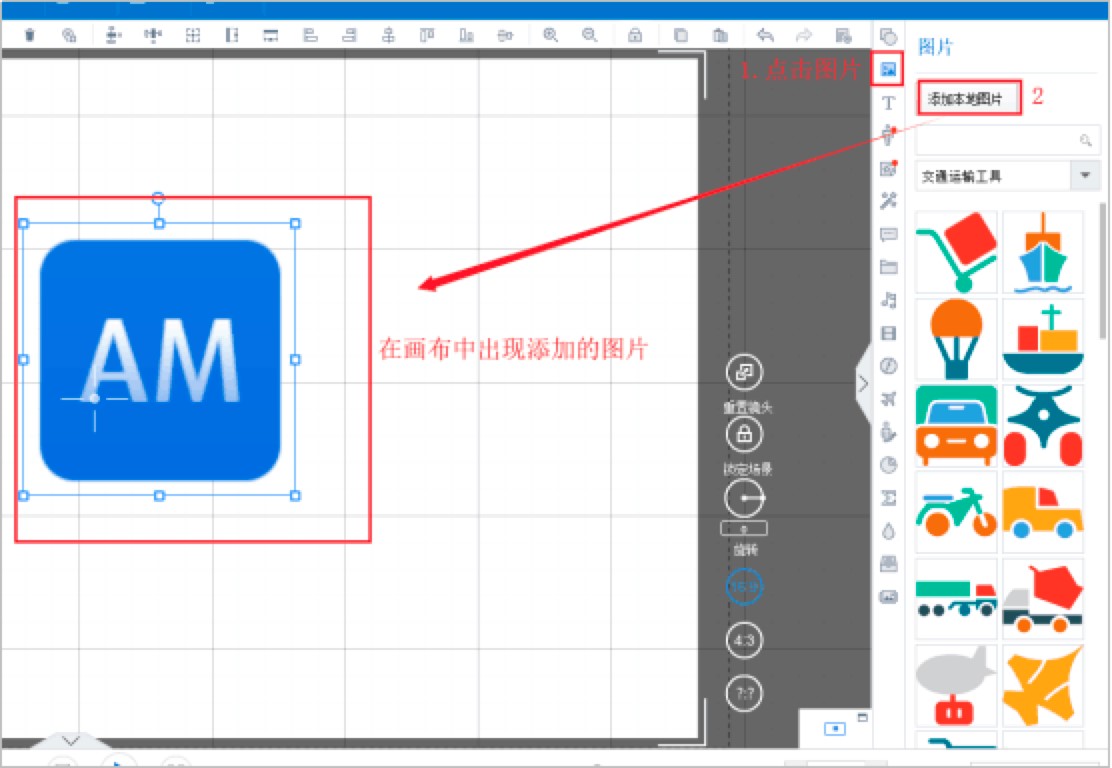Open the folder icon in sidebar
1112x768 pixels.
tap(888, 267)
